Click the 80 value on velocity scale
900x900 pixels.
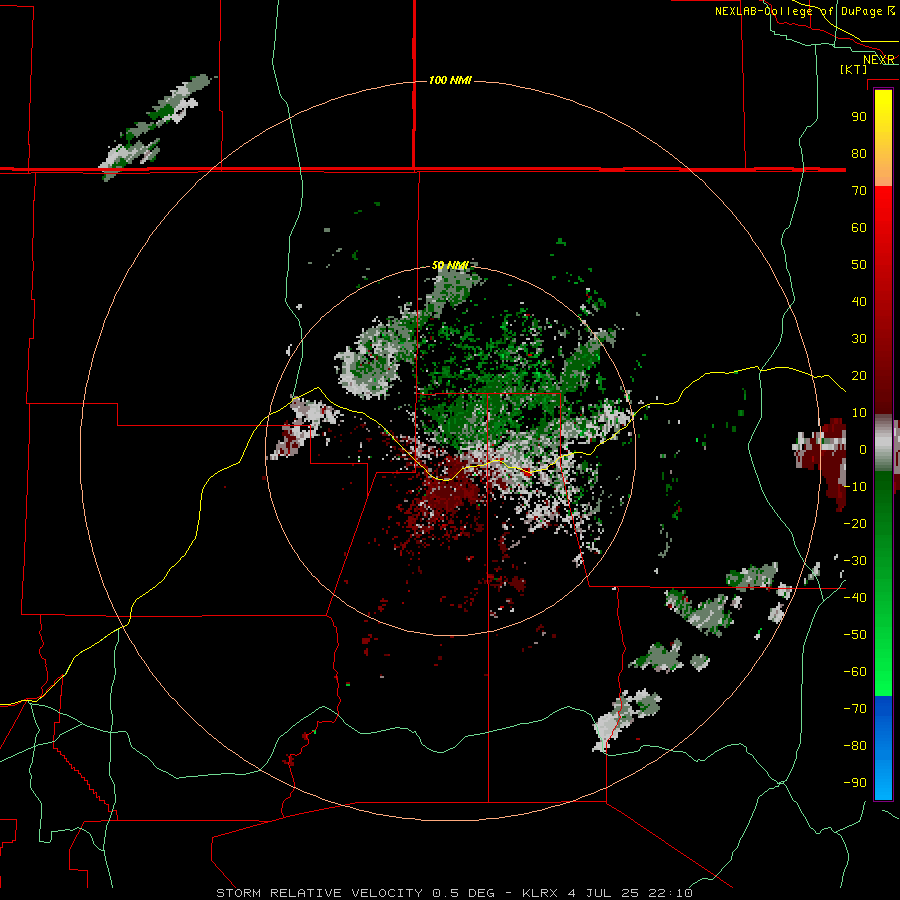click(x=859, y=154)
